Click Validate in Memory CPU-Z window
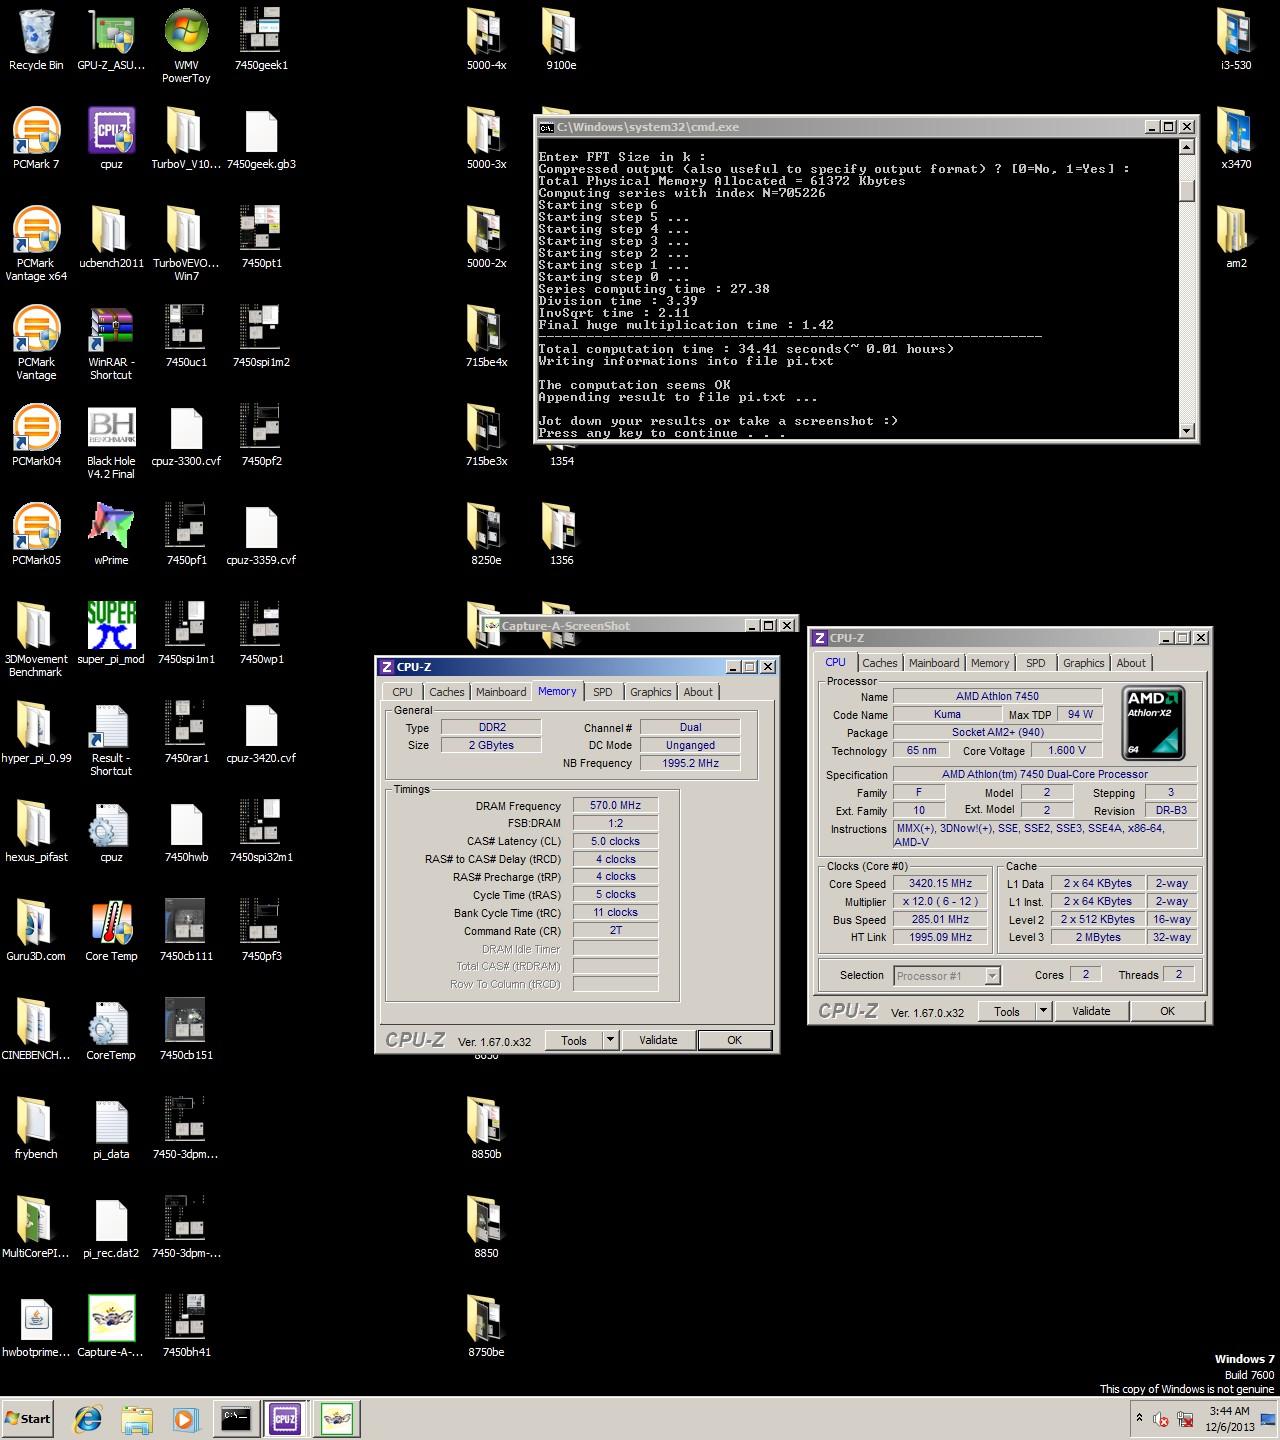This screenshot has height=1440, width=1280. click(658, 1040)
